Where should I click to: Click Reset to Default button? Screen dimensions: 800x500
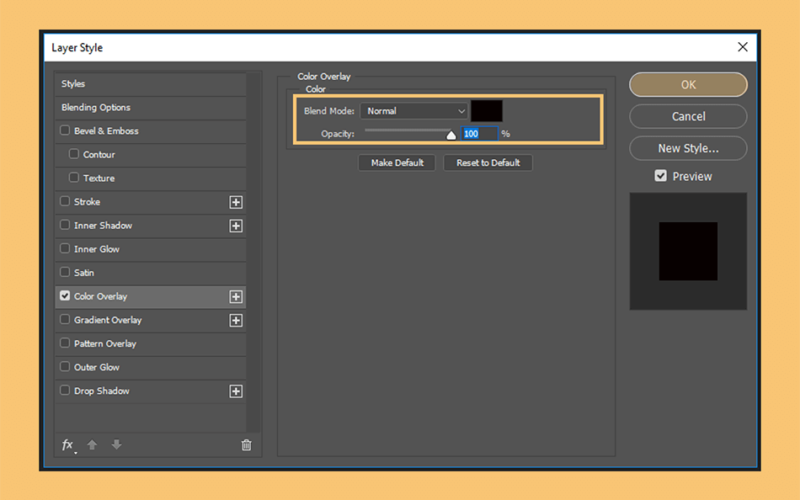coord(488,163)
